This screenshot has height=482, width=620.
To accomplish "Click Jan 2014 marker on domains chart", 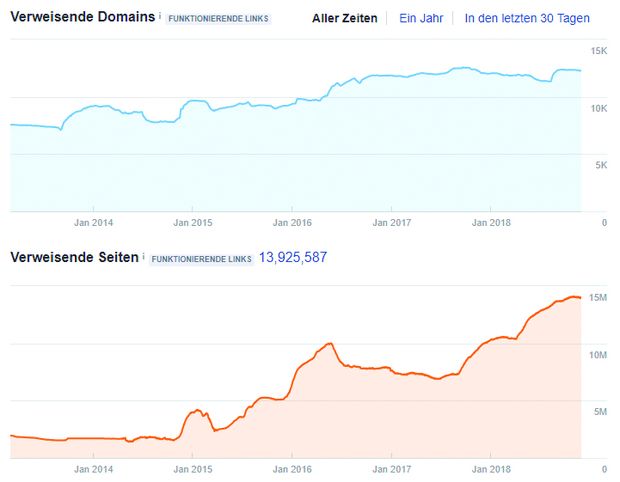I will pos(93,223).
